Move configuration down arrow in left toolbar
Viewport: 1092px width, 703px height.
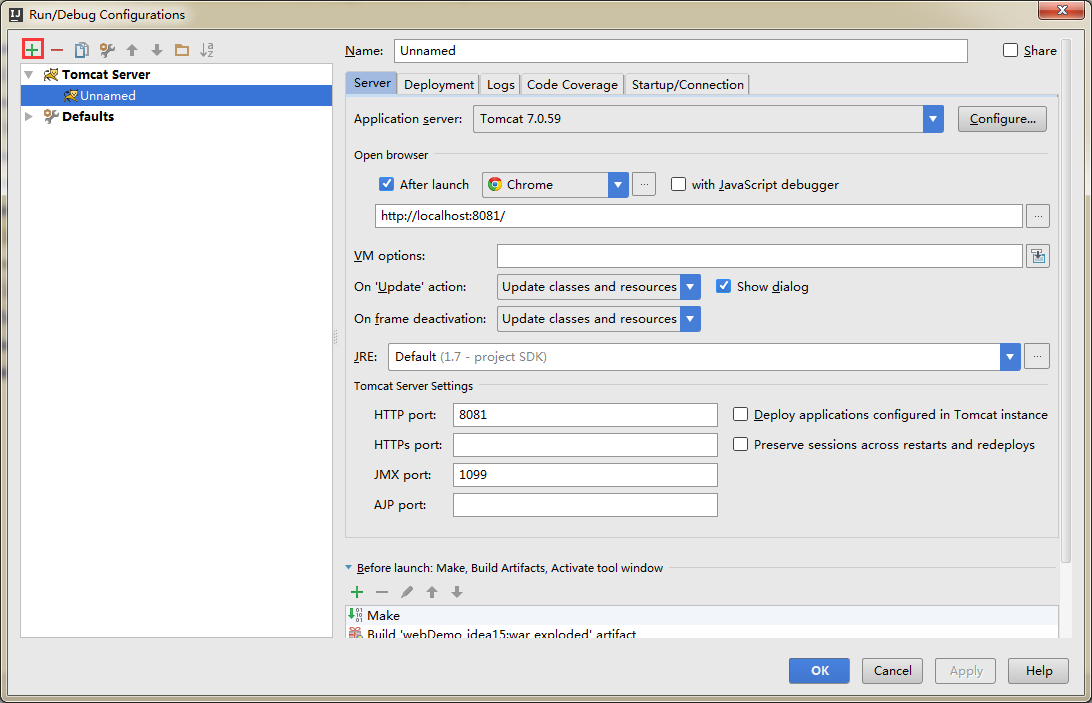pos(157,50)
